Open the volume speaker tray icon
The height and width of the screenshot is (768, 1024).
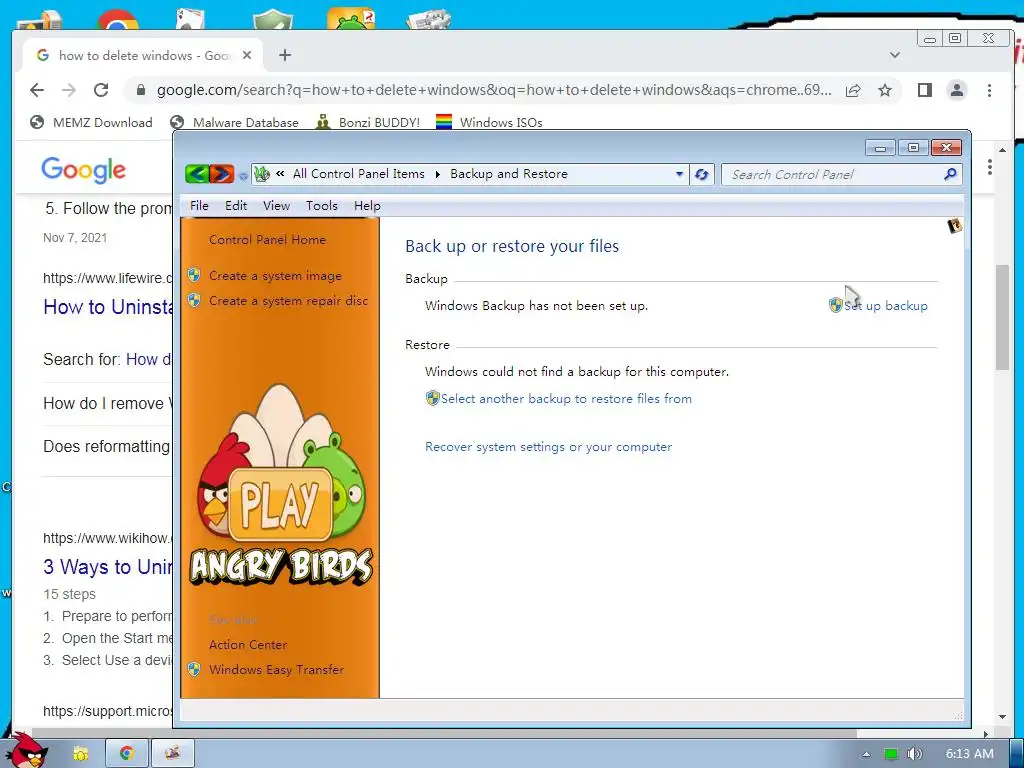(914, 754)
